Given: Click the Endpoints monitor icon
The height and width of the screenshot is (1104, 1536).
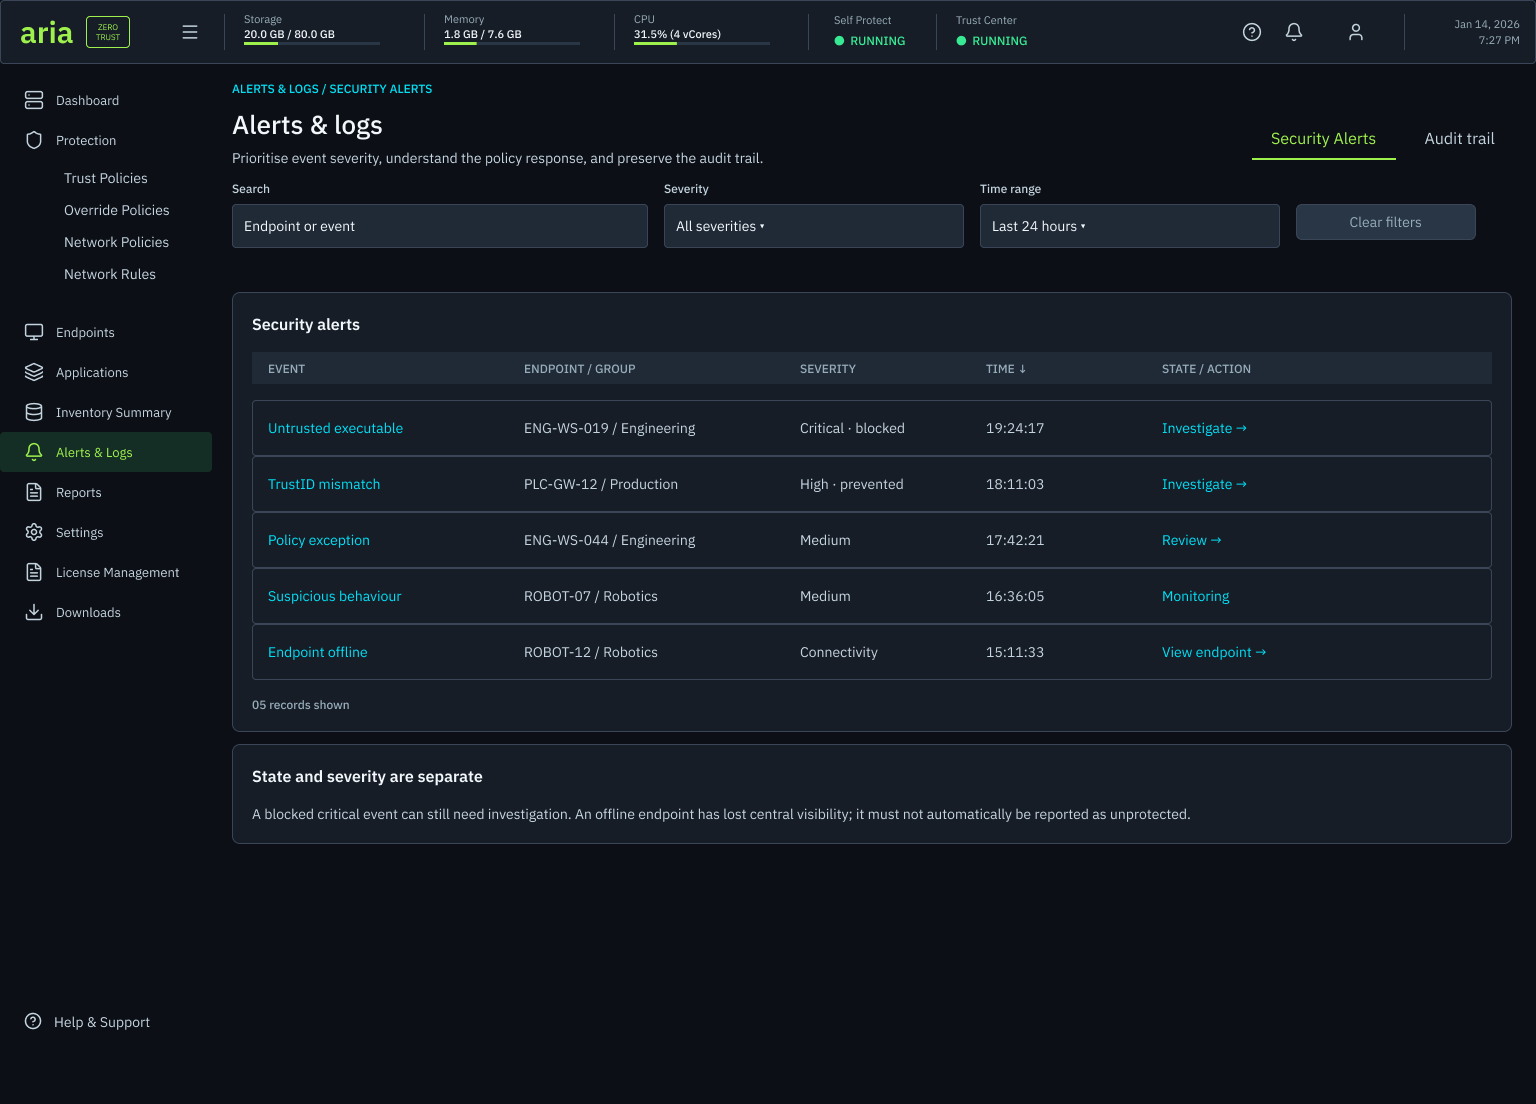Looking at the screenshot, I should coord(34,332).
